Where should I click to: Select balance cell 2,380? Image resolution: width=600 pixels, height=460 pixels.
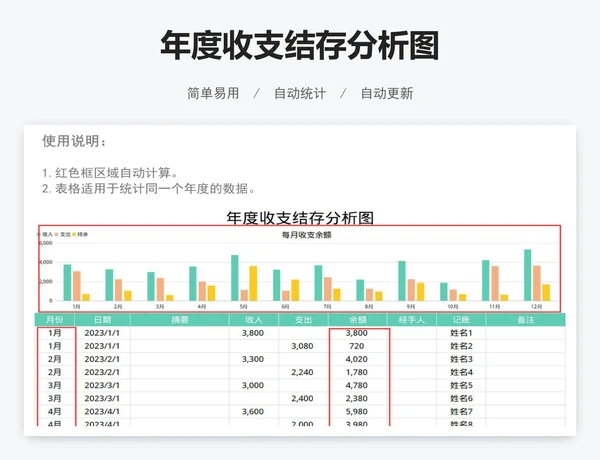357,398
